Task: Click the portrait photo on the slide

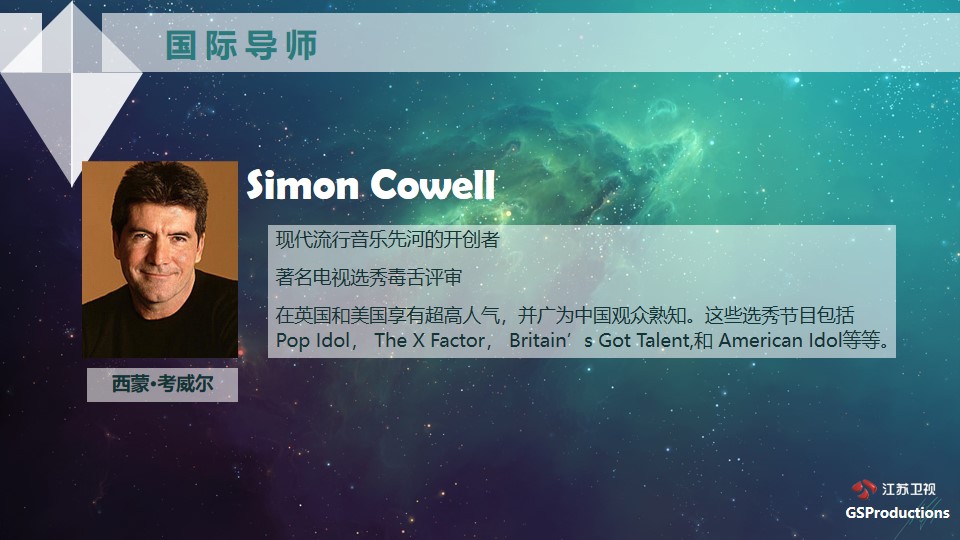Action: pyautogui.click(x=160, y=260)
